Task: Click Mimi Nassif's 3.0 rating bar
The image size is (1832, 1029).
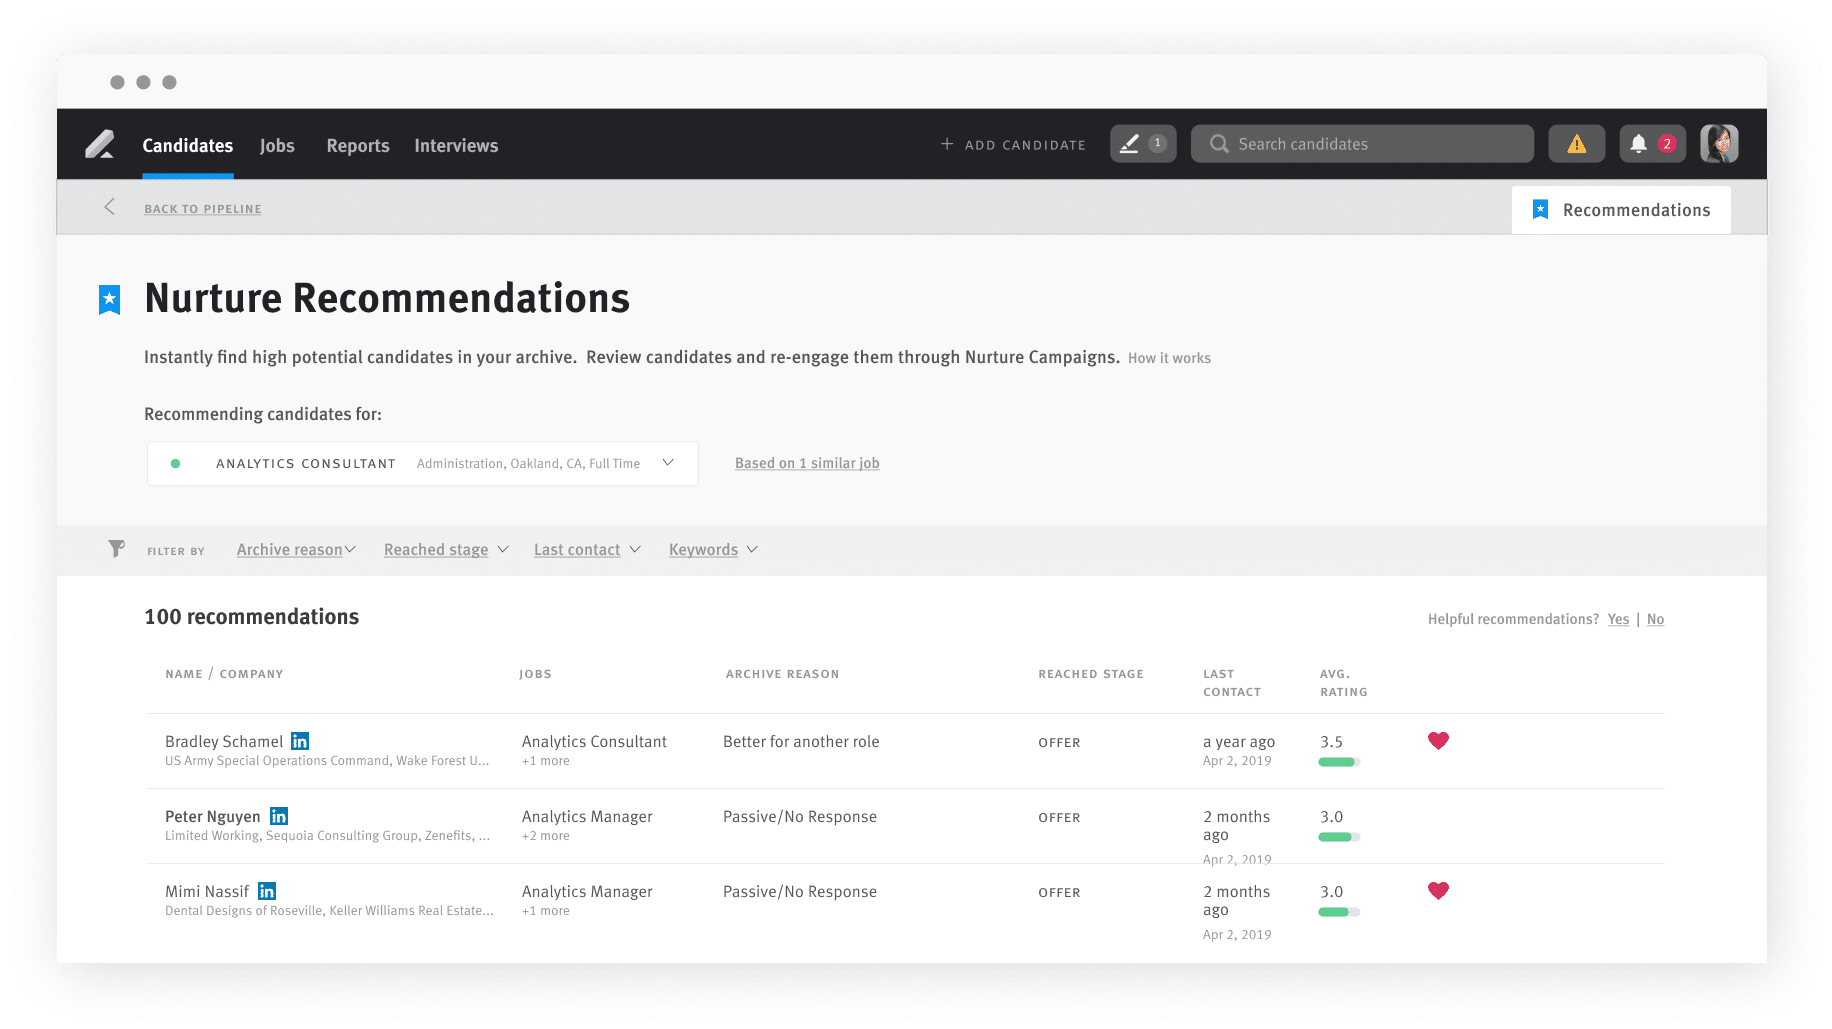Action: 1339,912
